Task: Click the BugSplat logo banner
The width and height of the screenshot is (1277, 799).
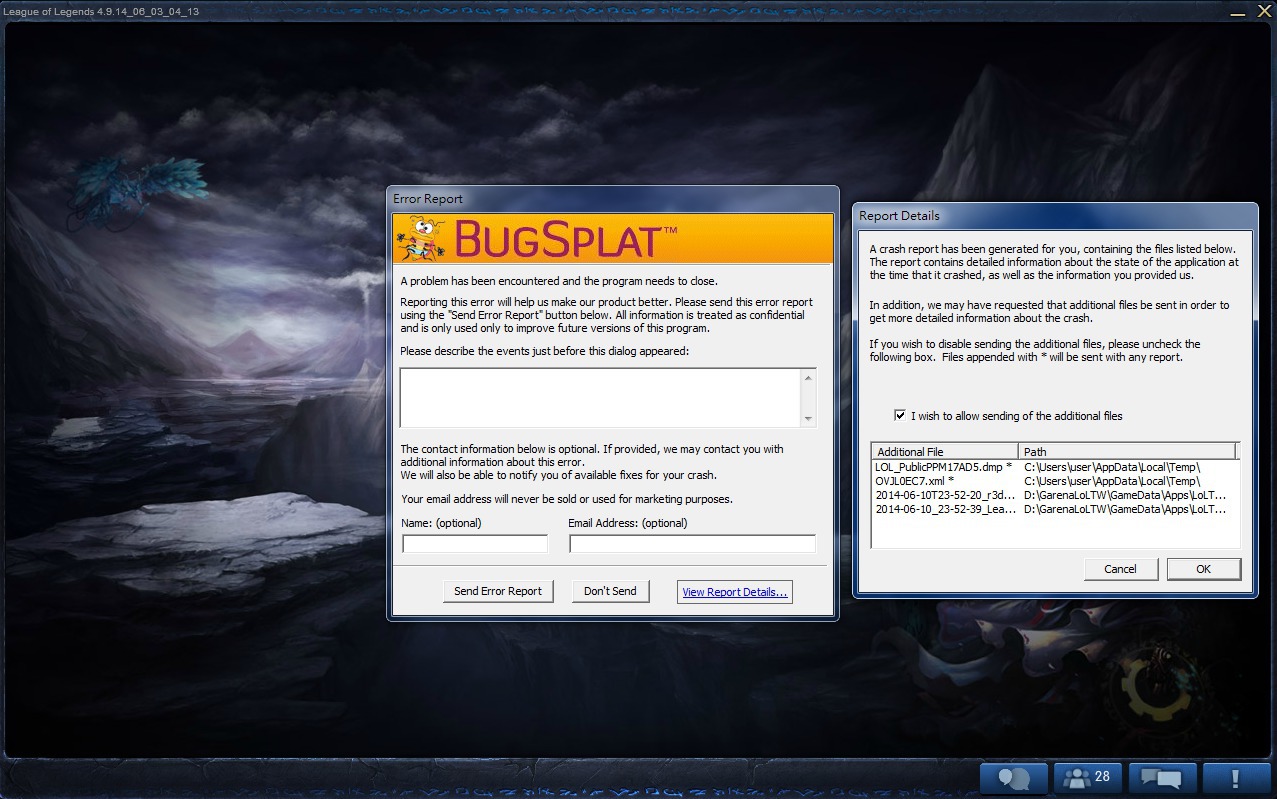Action: tap(612, 239)
